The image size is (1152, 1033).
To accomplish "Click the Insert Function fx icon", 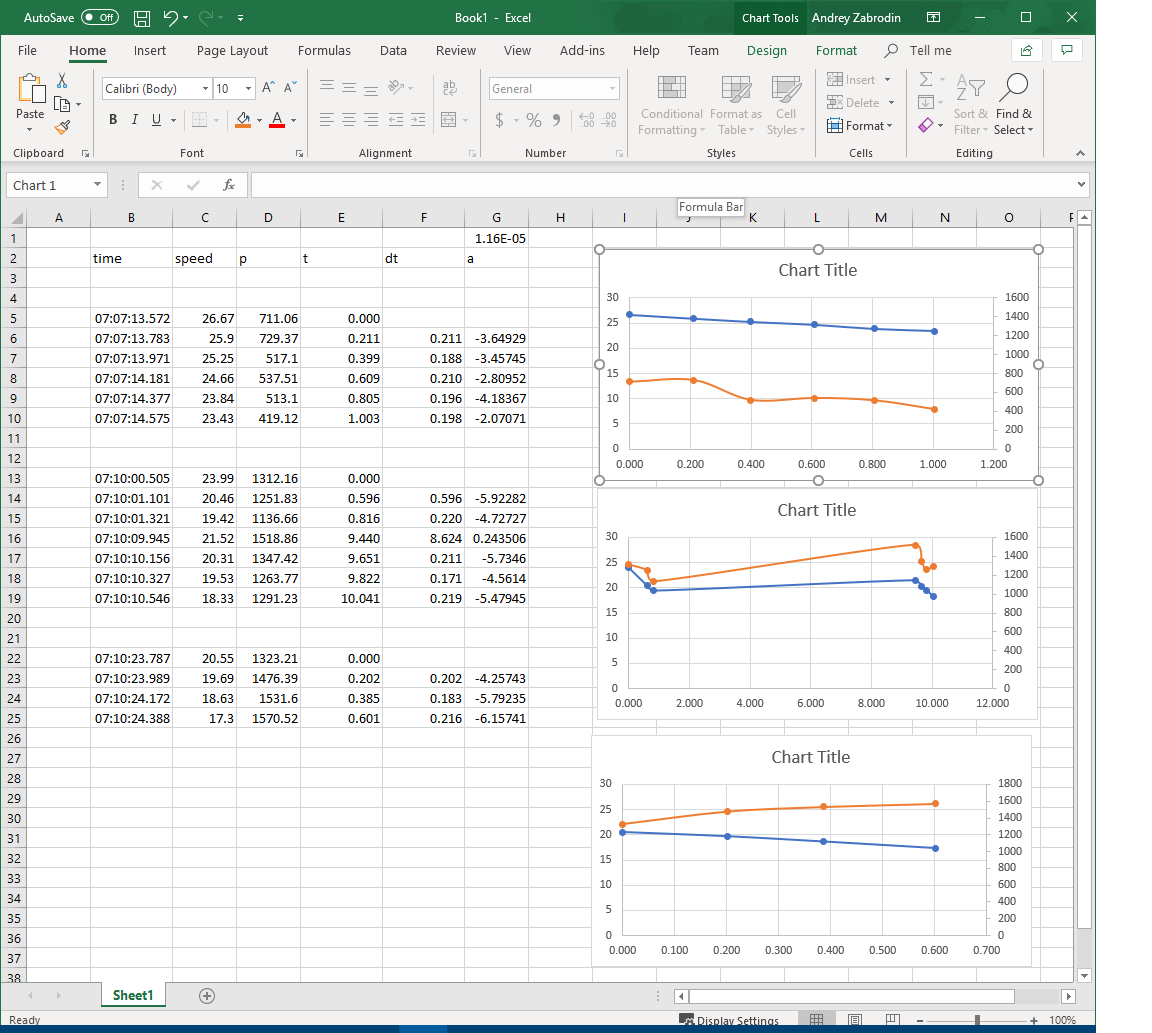I will click(x=229, y=185).
